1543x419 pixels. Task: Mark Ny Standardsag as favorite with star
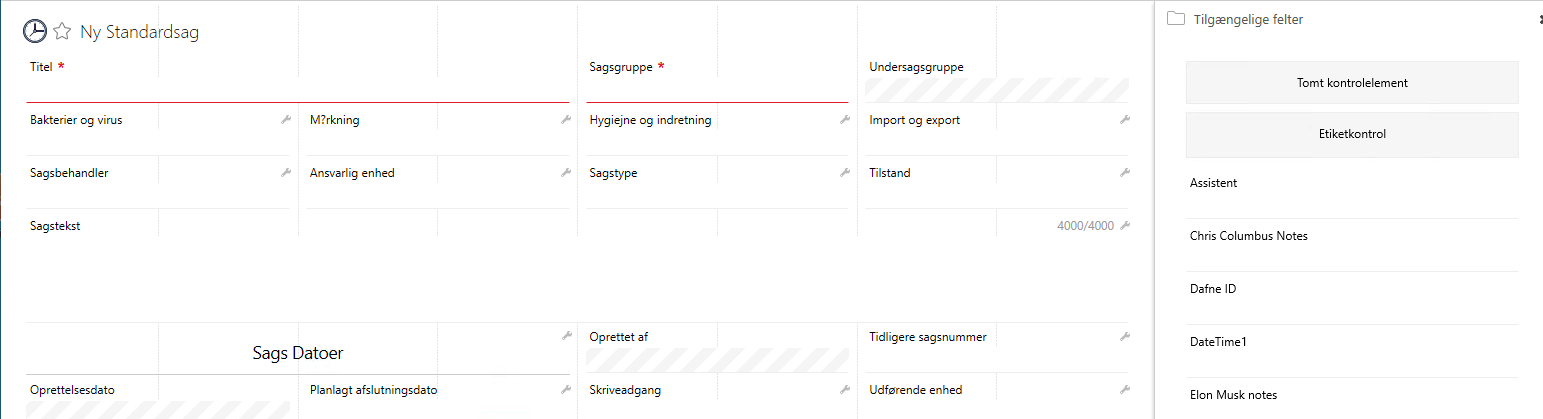click(x=62, y=32)
